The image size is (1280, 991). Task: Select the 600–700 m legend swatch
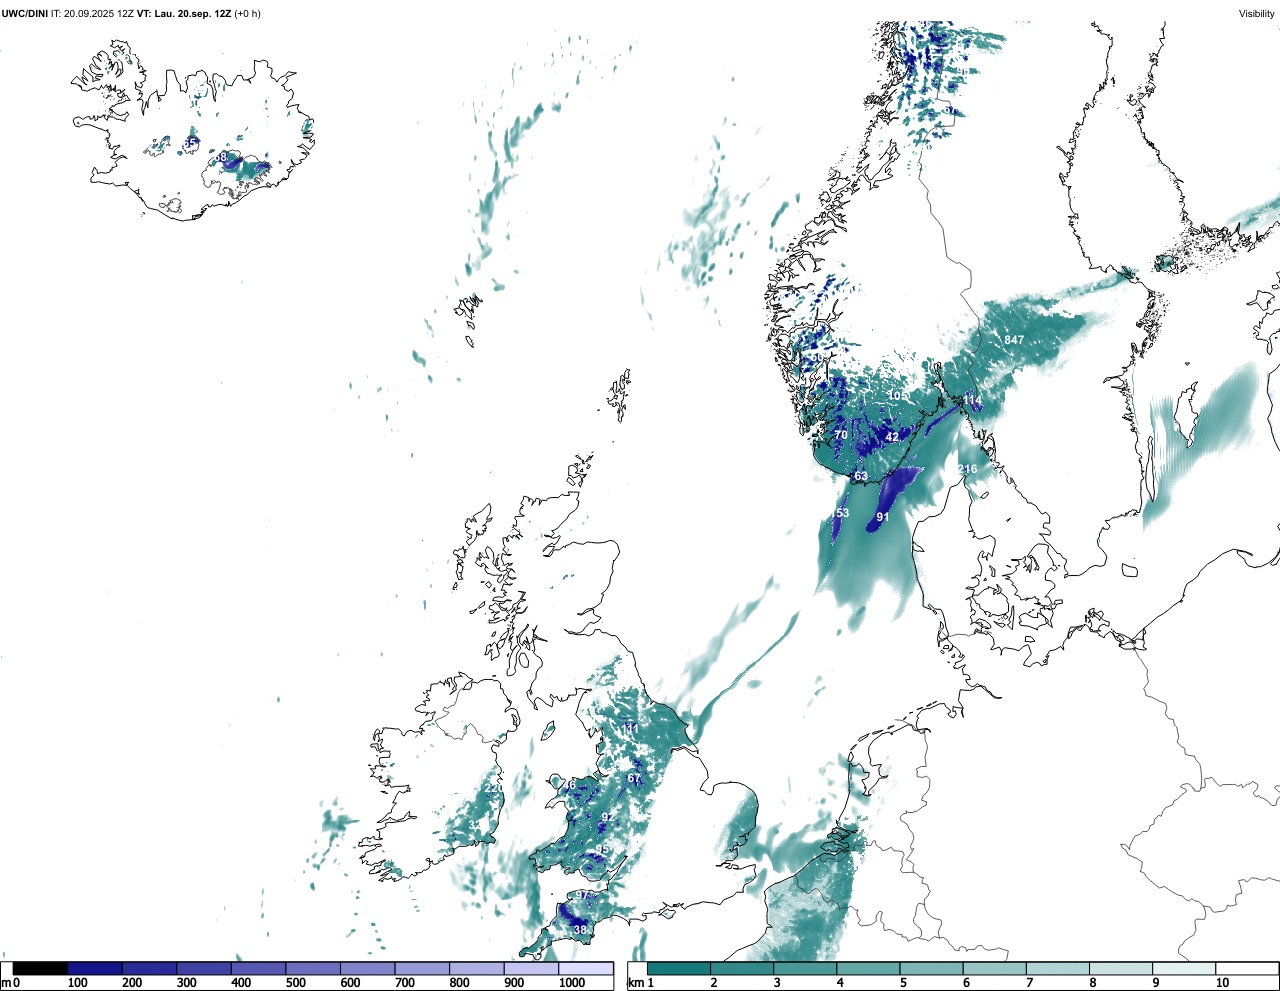coord(367,968)
